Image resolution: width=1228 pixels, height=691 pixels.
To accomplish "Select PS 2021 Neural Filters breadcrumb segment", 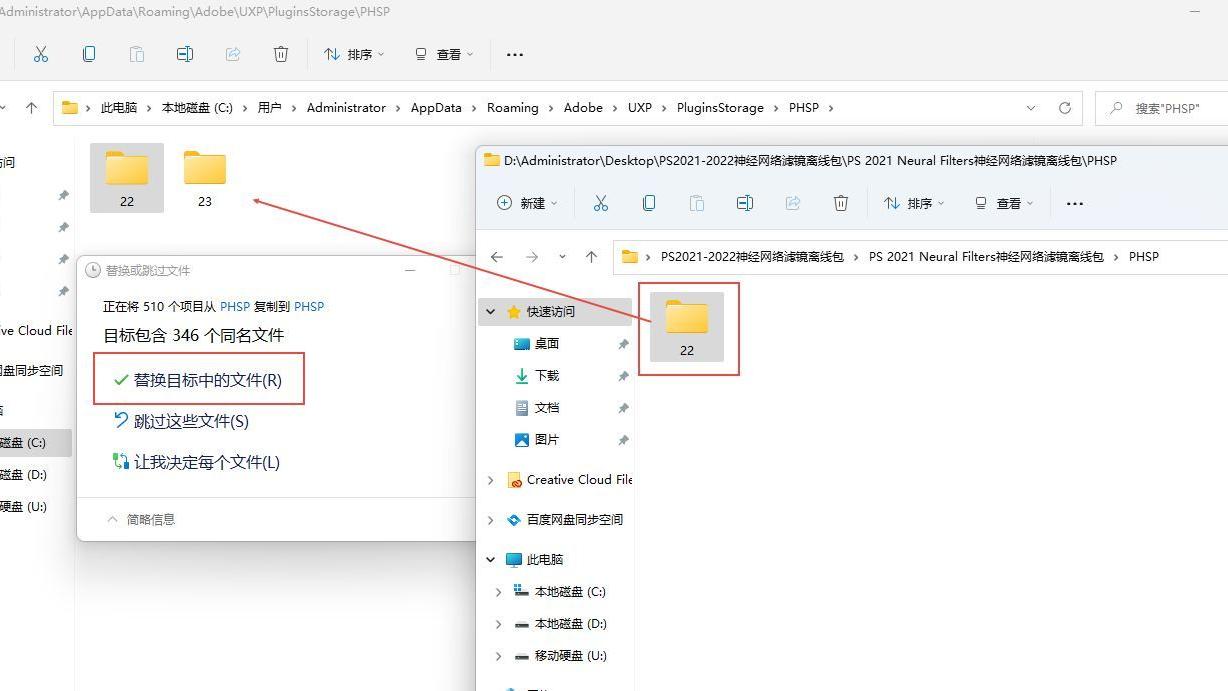I will 986,257.
